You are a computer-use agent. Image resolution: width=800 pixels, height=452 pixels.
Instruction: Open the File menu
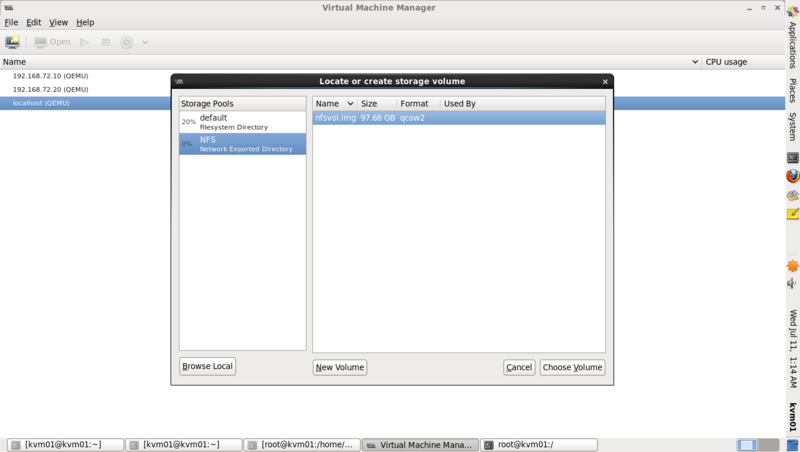[x=11, y=22]
